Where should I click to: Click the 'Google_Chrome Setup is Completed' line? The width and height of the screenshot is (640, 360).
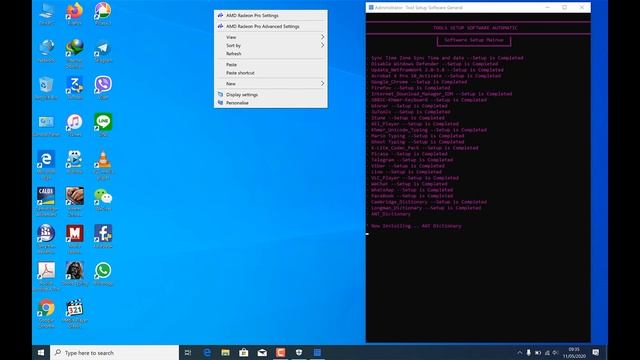pyautogui.click(x=419, y=82)
